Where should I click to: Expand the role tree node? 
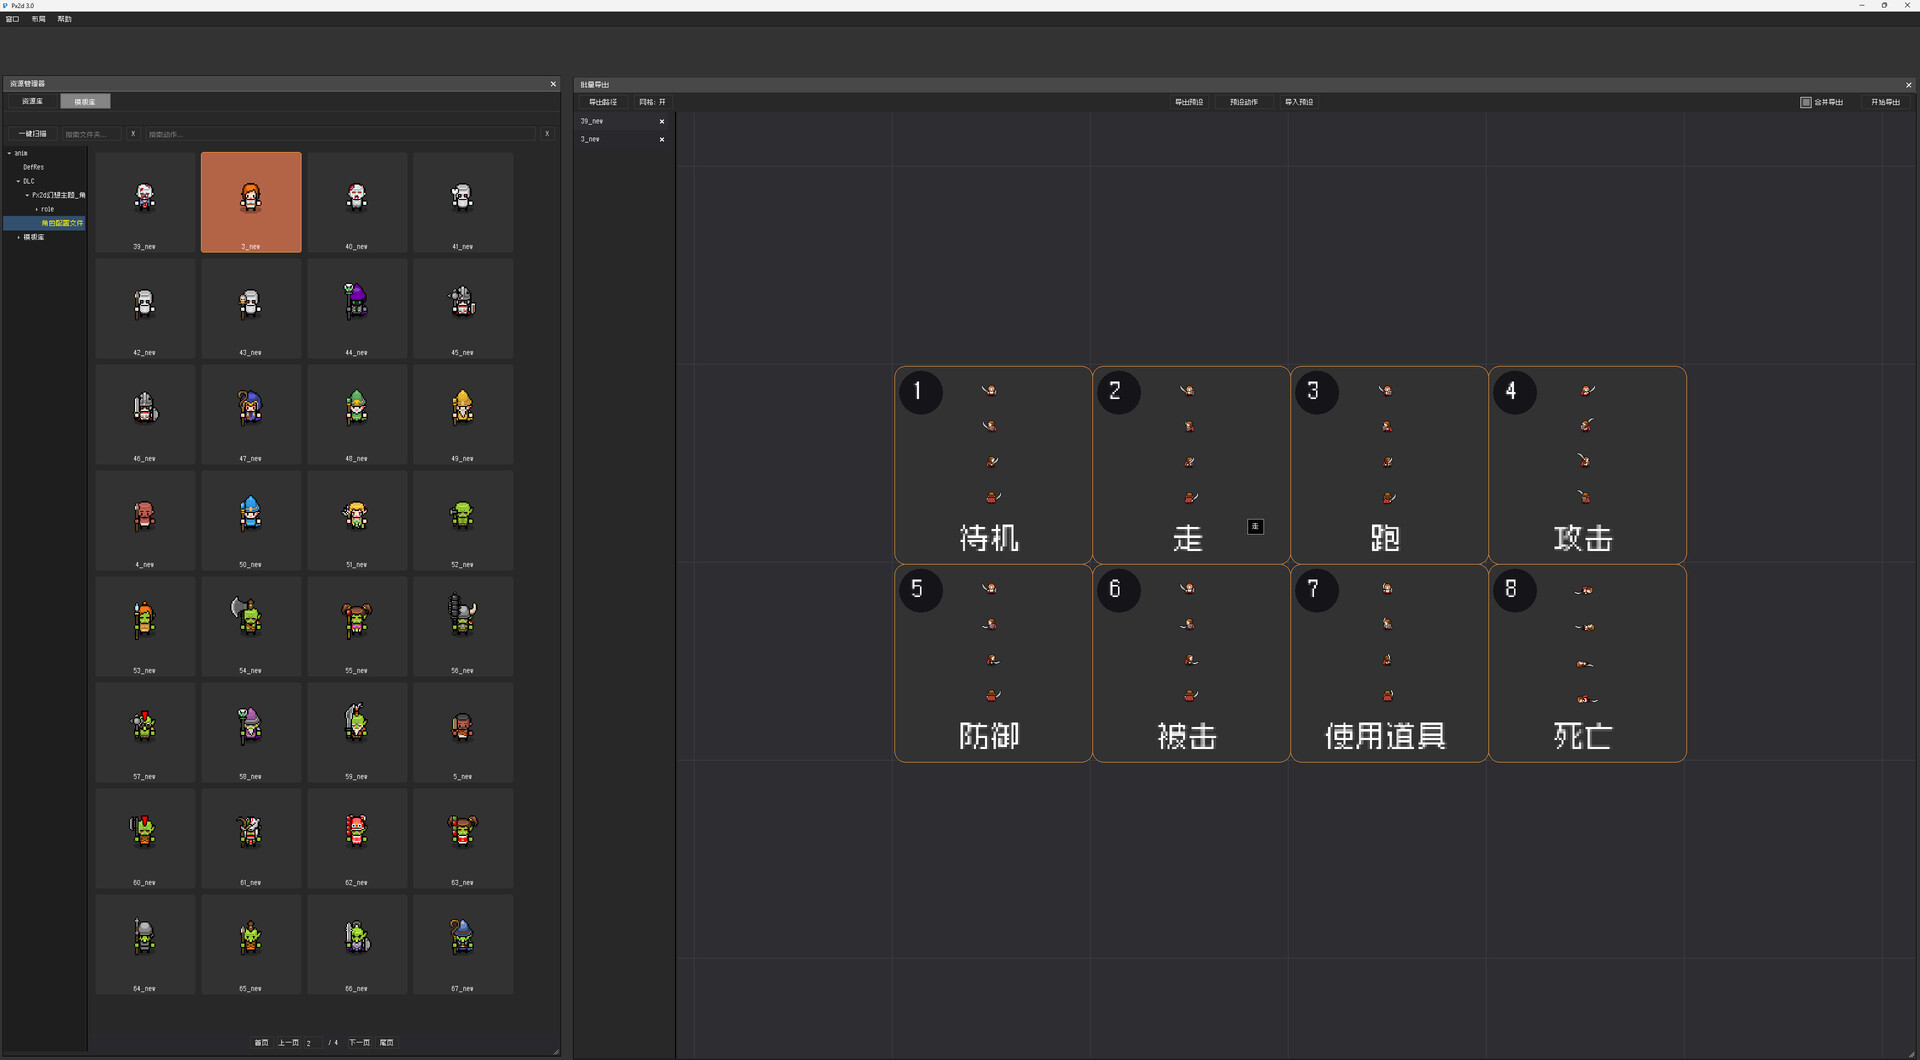pyautogui.click(x=36, y=209)
